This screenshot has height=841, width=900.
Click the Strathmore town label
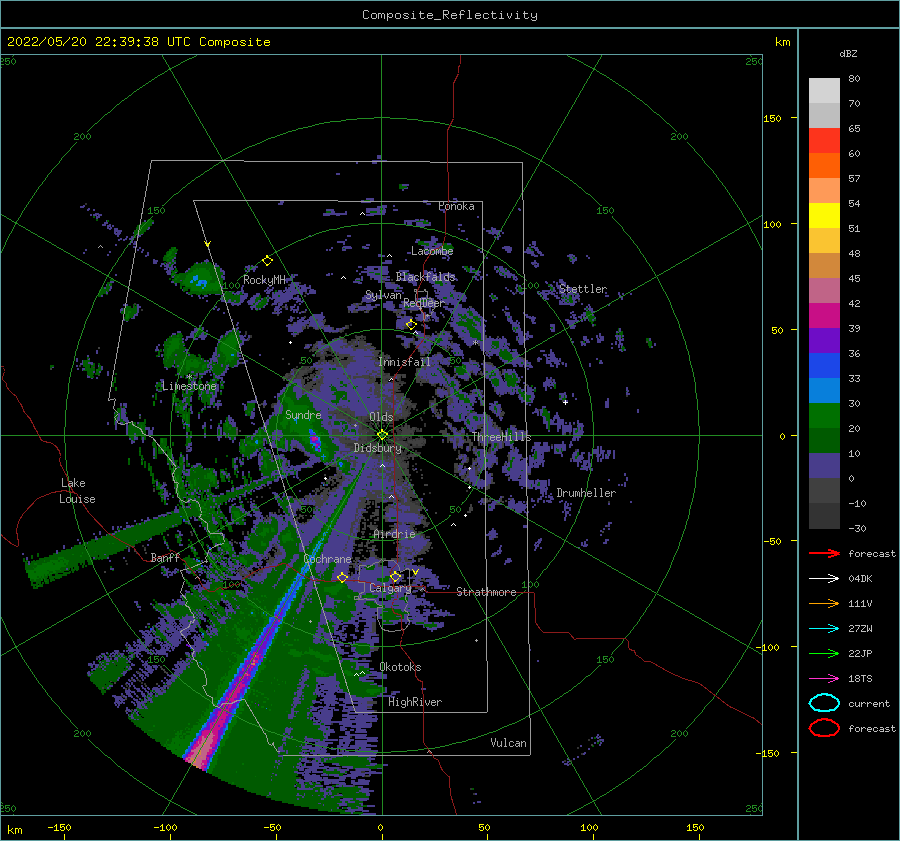tap(486, 592)
